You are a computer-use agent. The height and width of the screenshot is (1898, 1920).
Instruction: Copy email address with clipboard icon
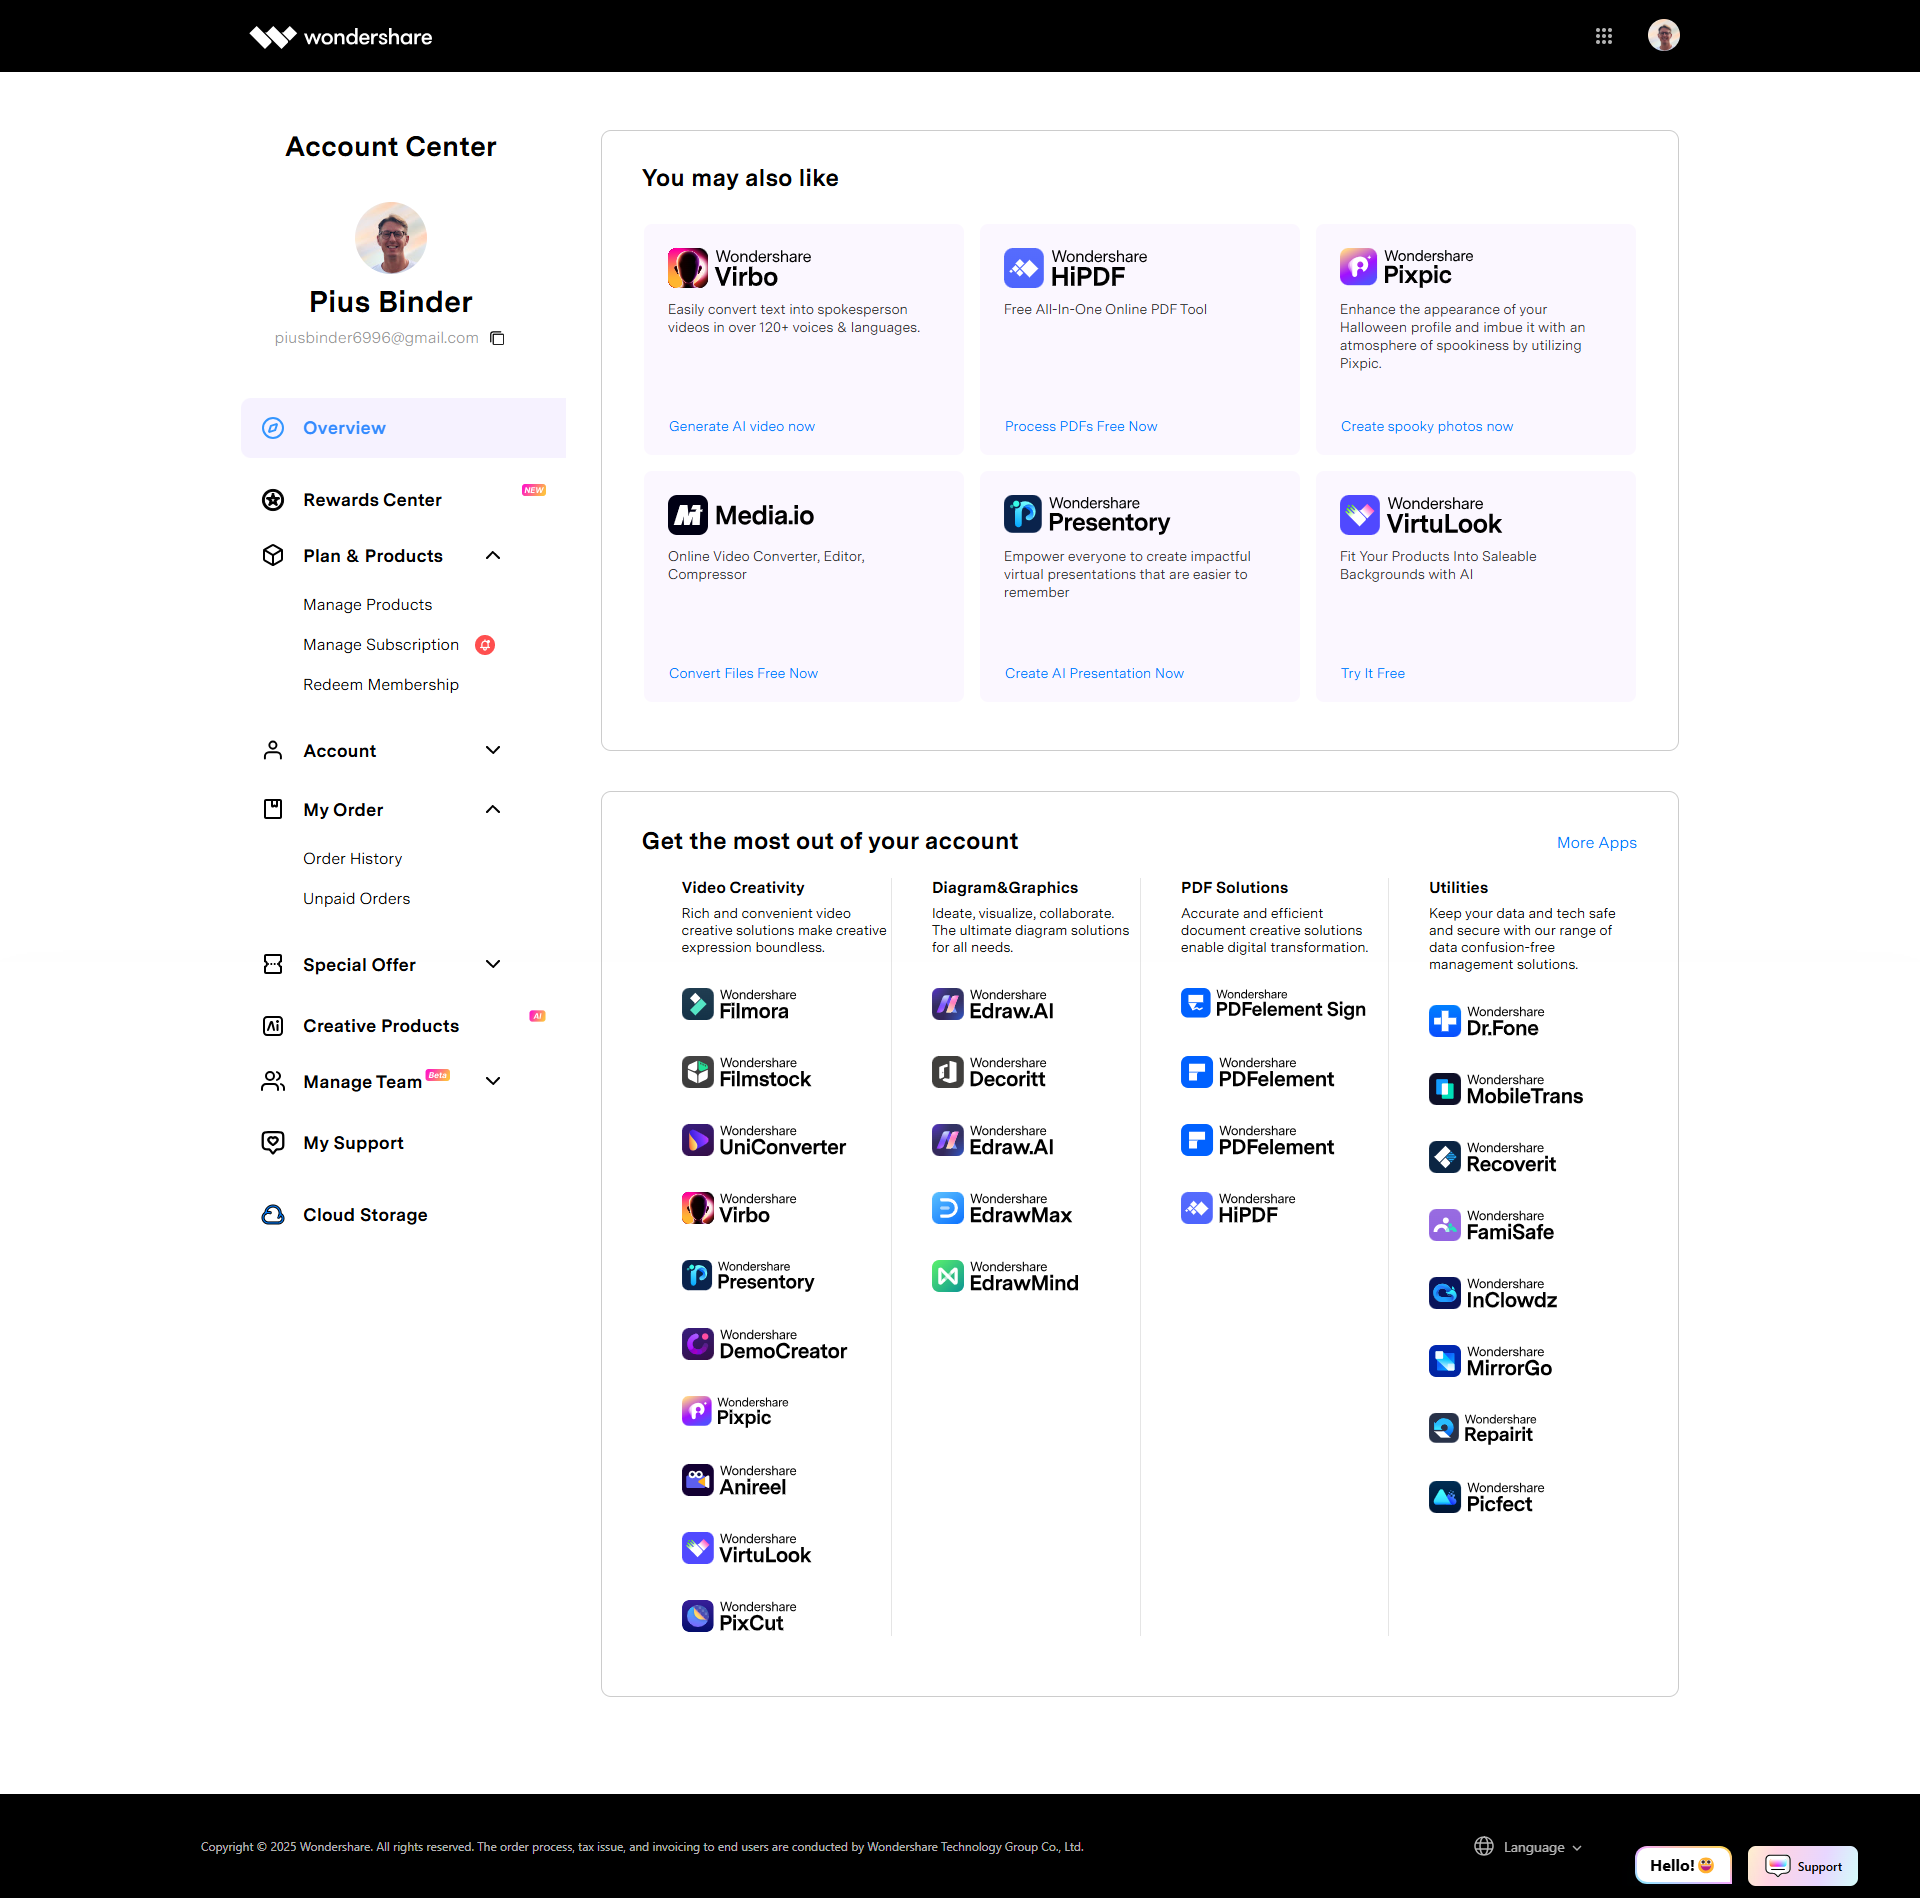coord(497,338)
